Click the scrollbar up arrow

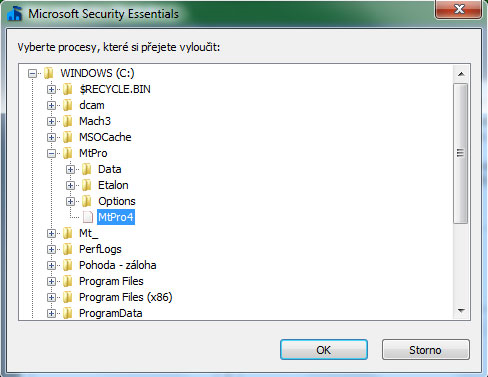[x=461, y=74]
